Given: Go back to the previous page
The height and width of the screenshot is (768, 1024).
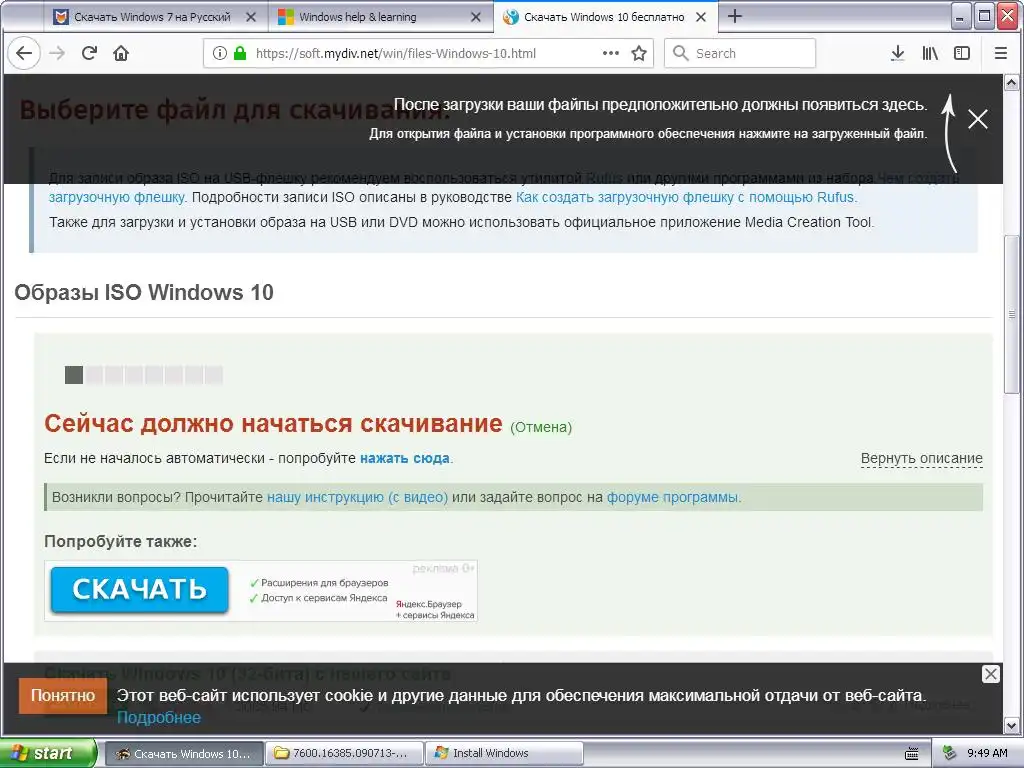Looking at the screenshot, I should click(x=24, y=54).
